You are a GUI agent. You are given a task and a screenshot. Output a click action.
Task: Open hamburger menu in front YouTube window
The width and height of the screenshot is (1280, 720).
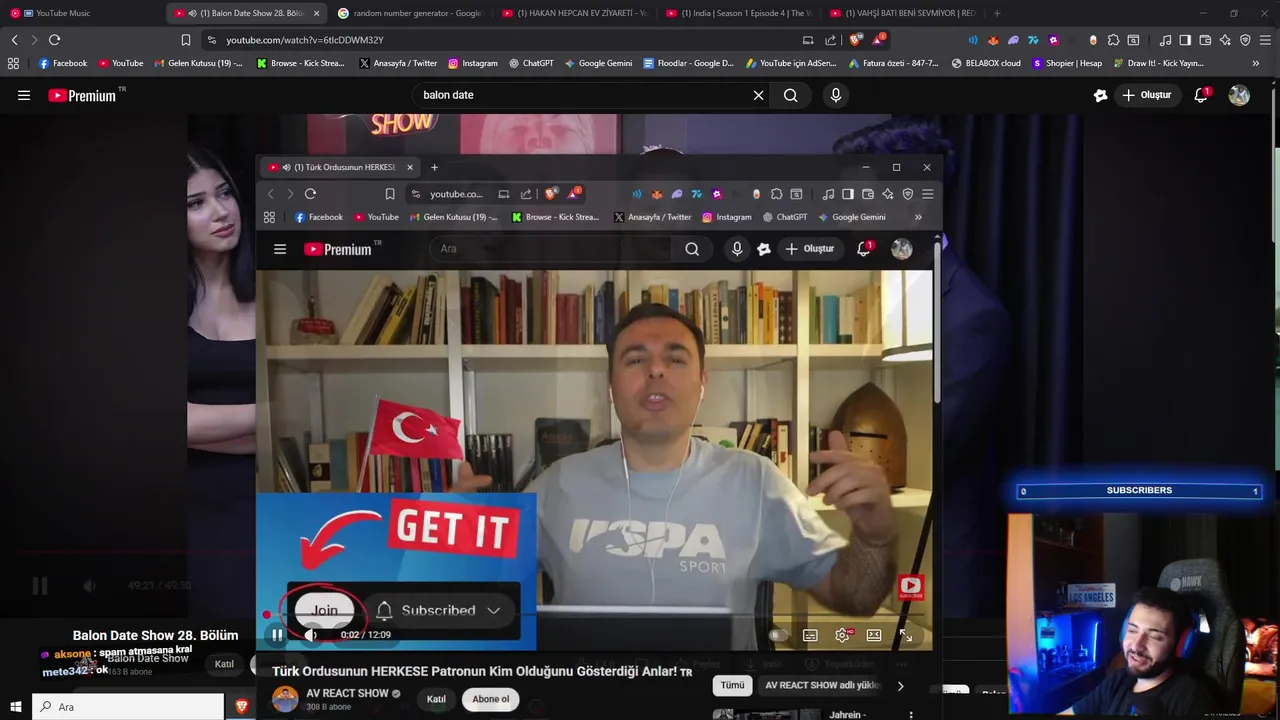coord(280,249)
